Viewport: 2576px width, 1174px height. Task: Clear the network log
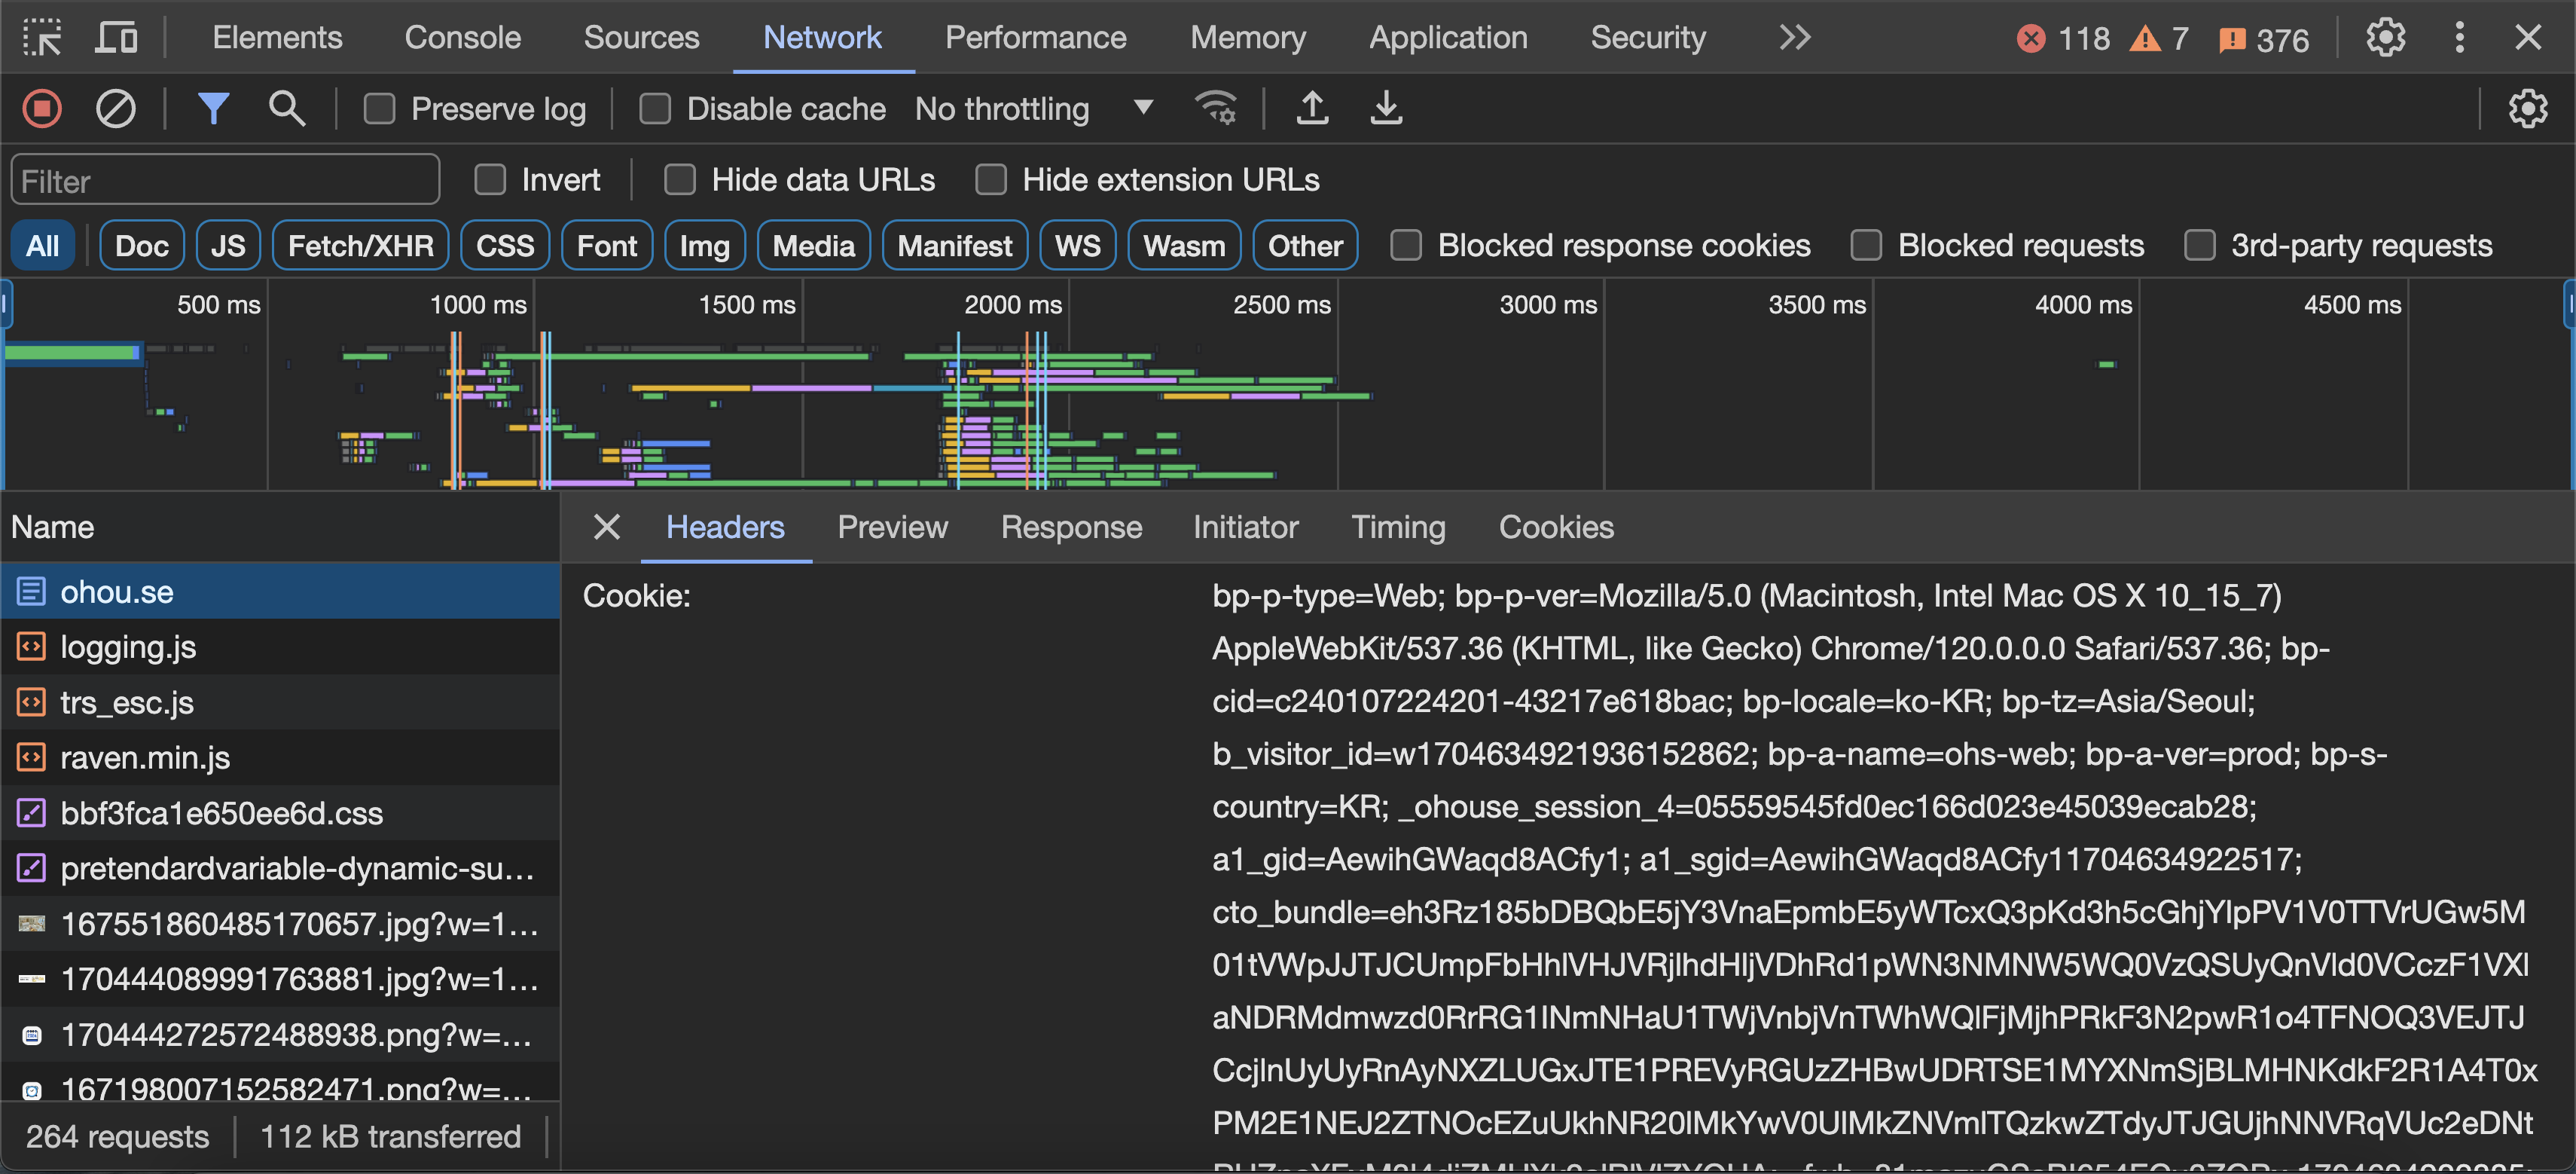tap(115, 108)
